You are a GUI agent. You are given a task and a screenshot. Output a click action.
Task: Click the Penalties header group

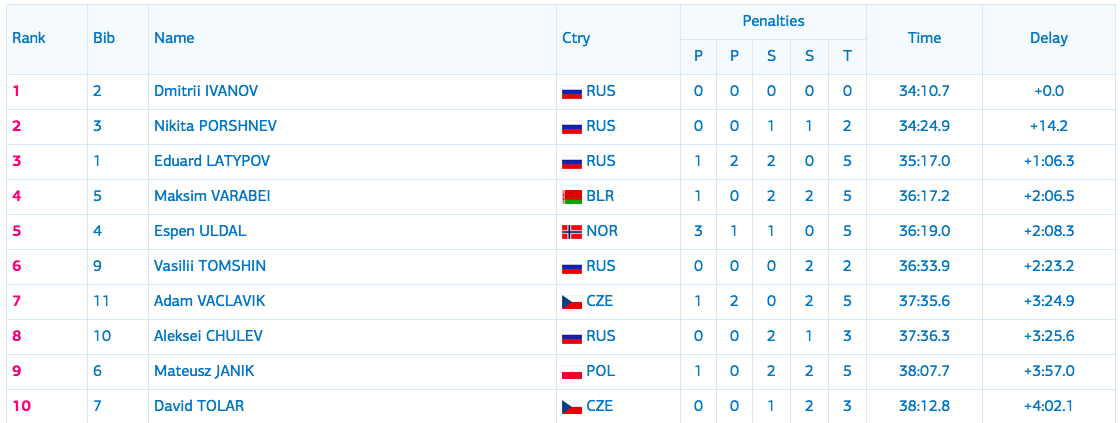773,21
